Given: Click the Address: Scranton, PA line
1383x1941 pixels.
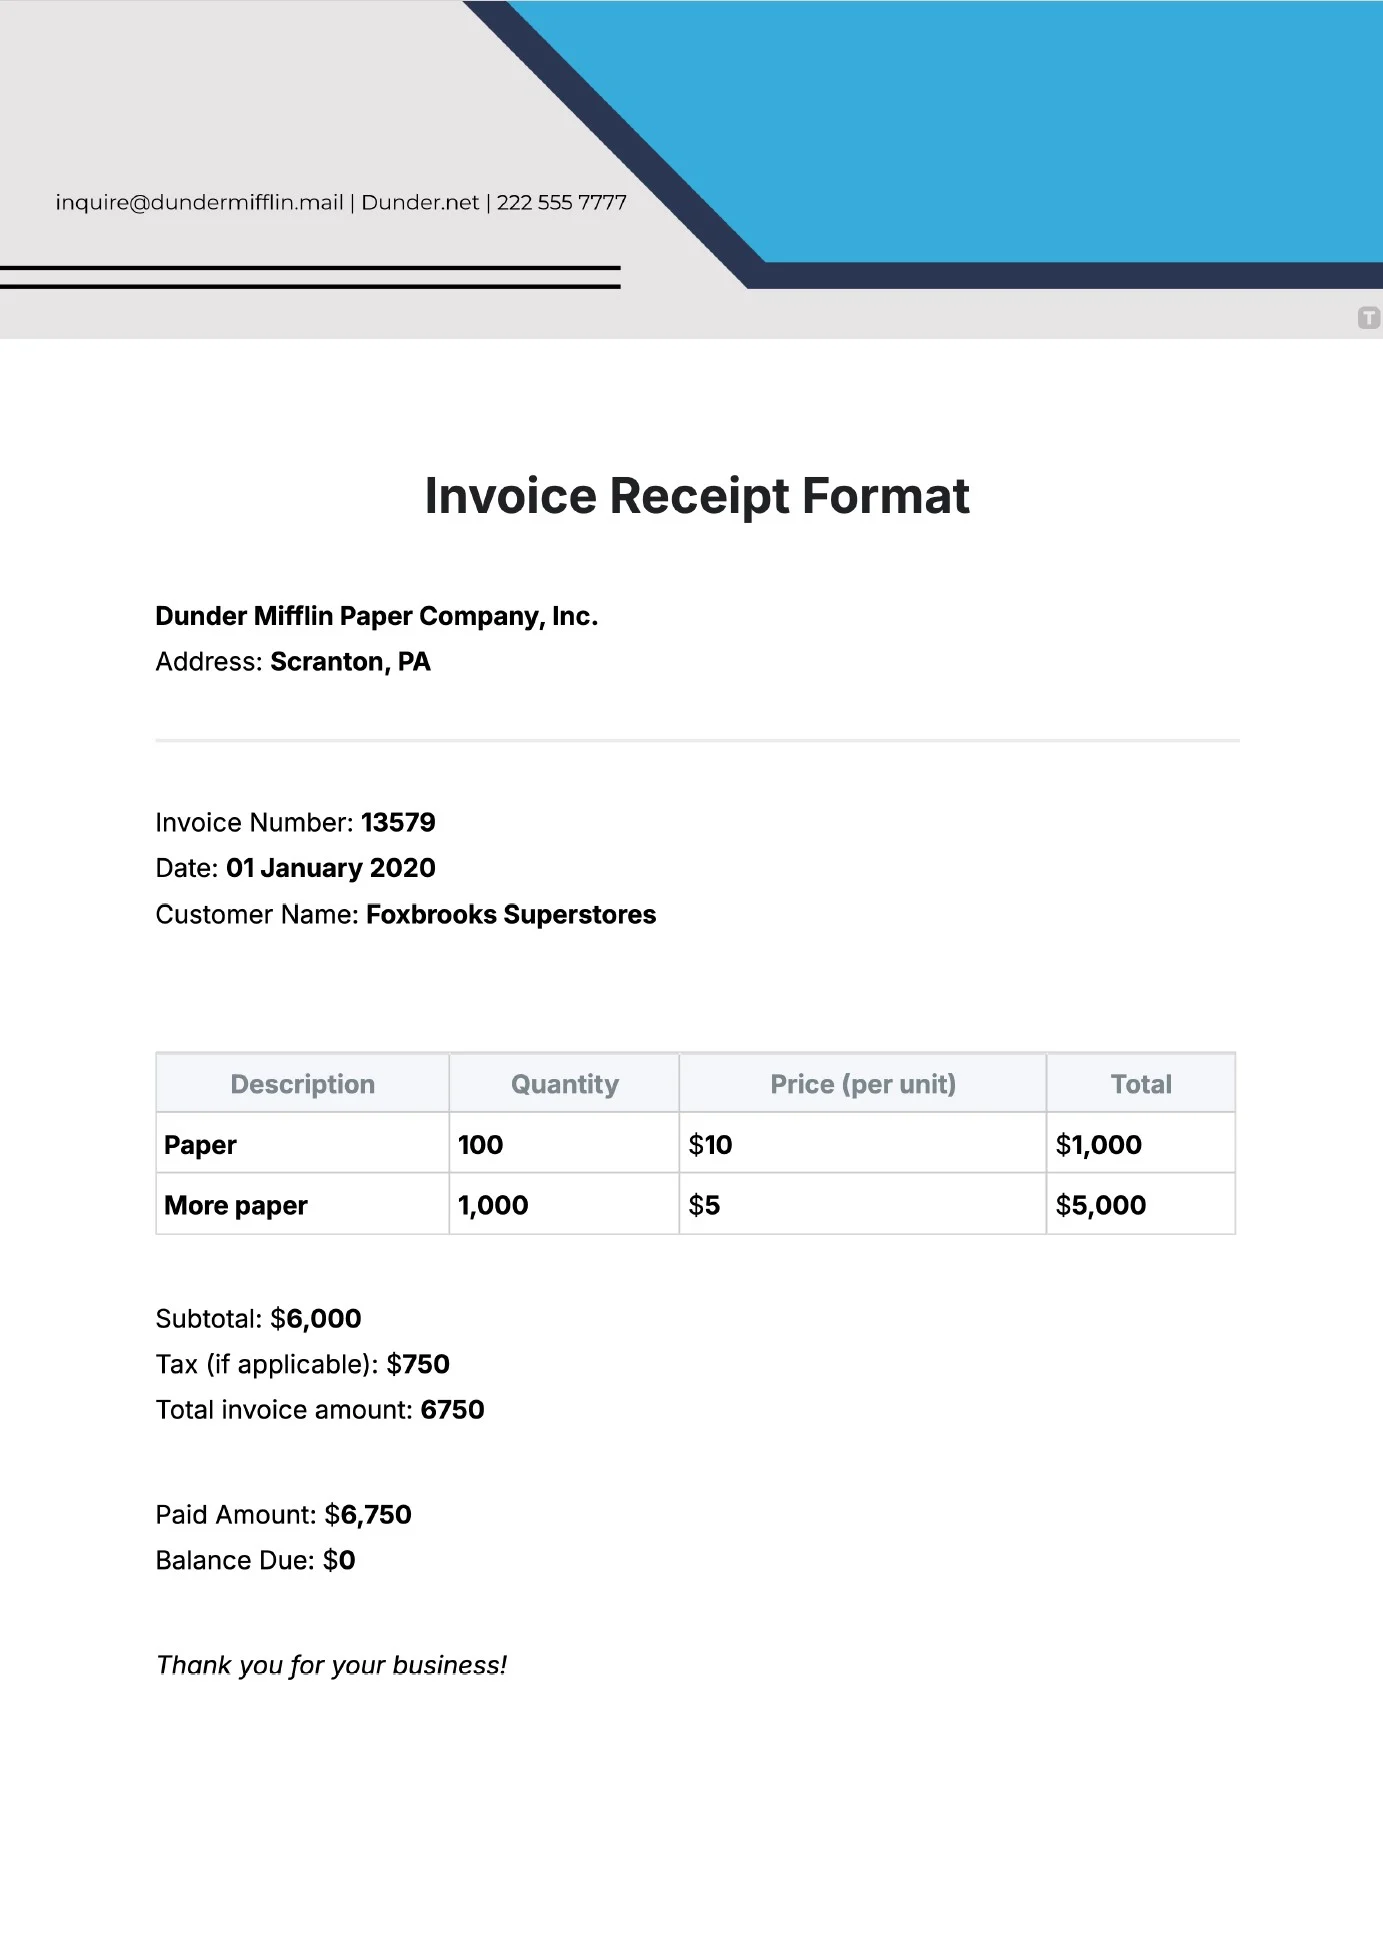Looking at the screenshot, I should coord(293,662).
